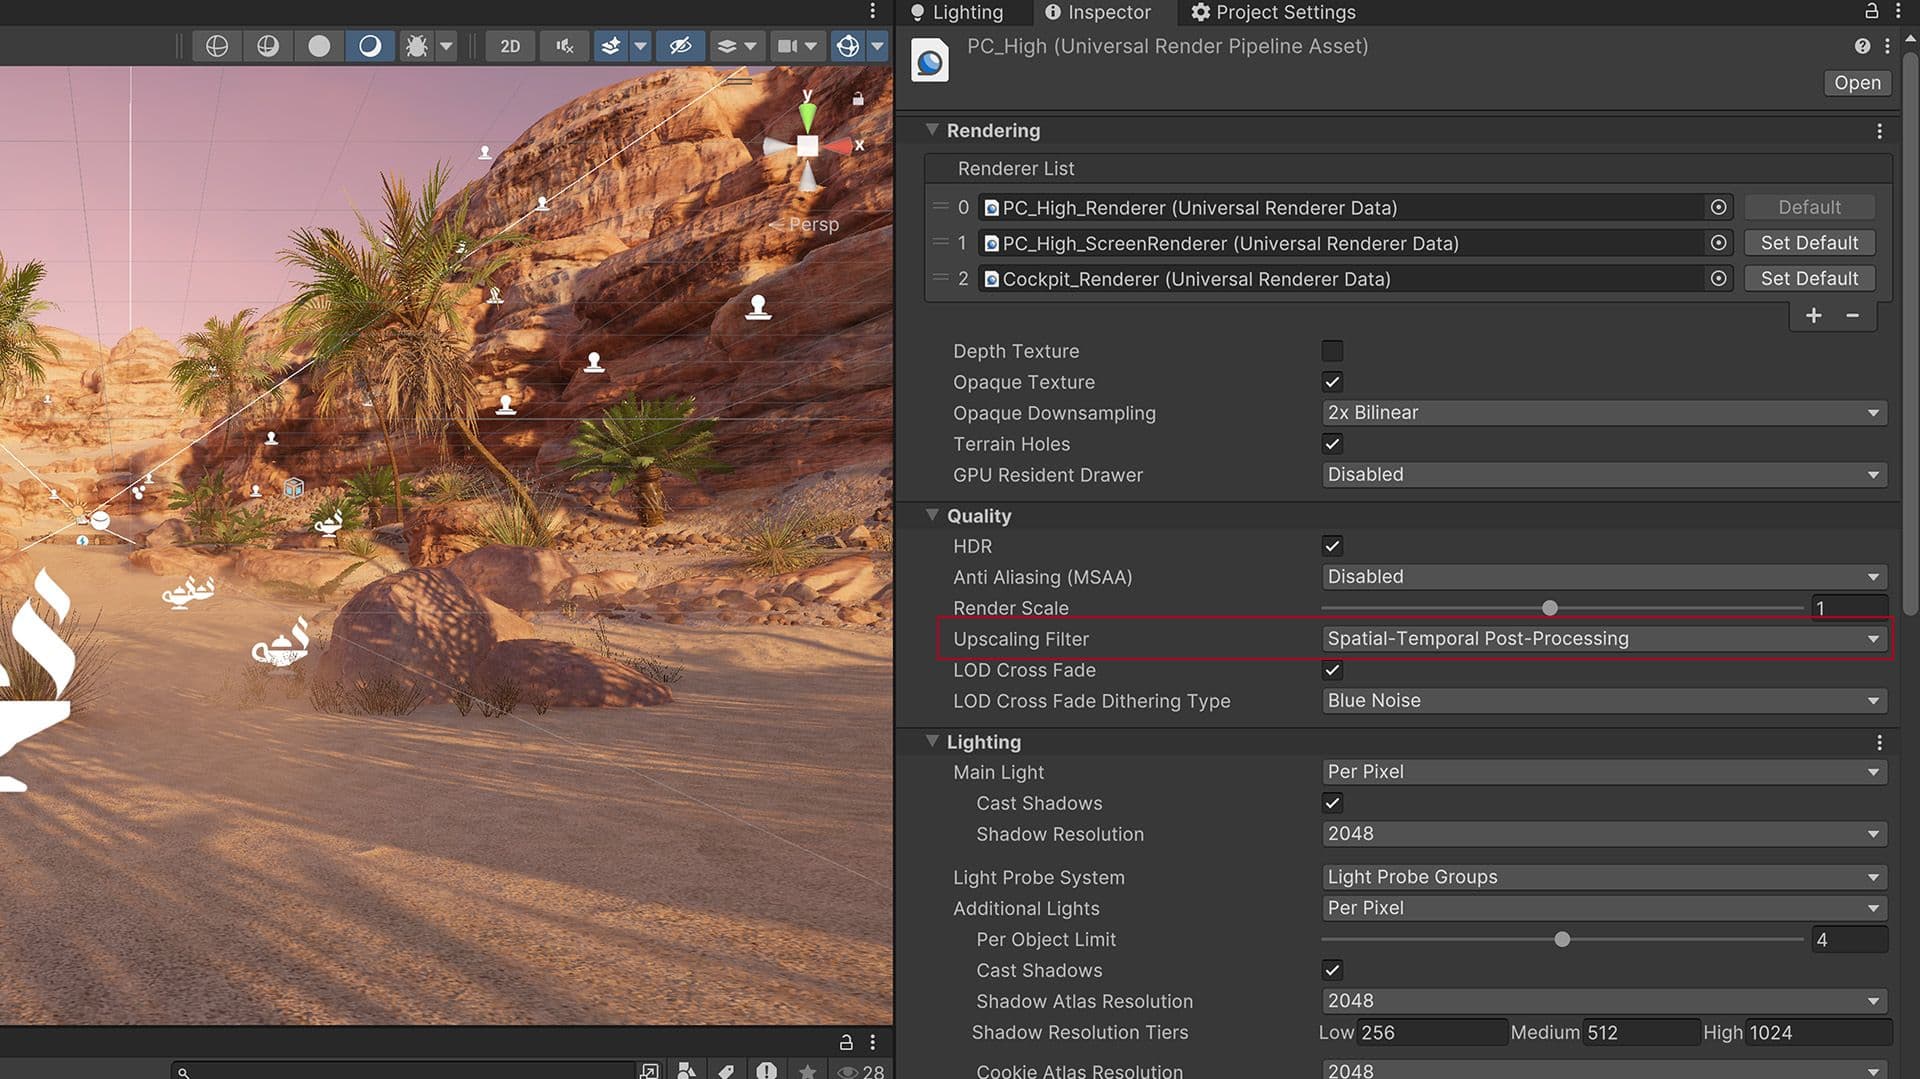
Task: Open the Upscaling Filter dropdown
Action: point(1600,638)
